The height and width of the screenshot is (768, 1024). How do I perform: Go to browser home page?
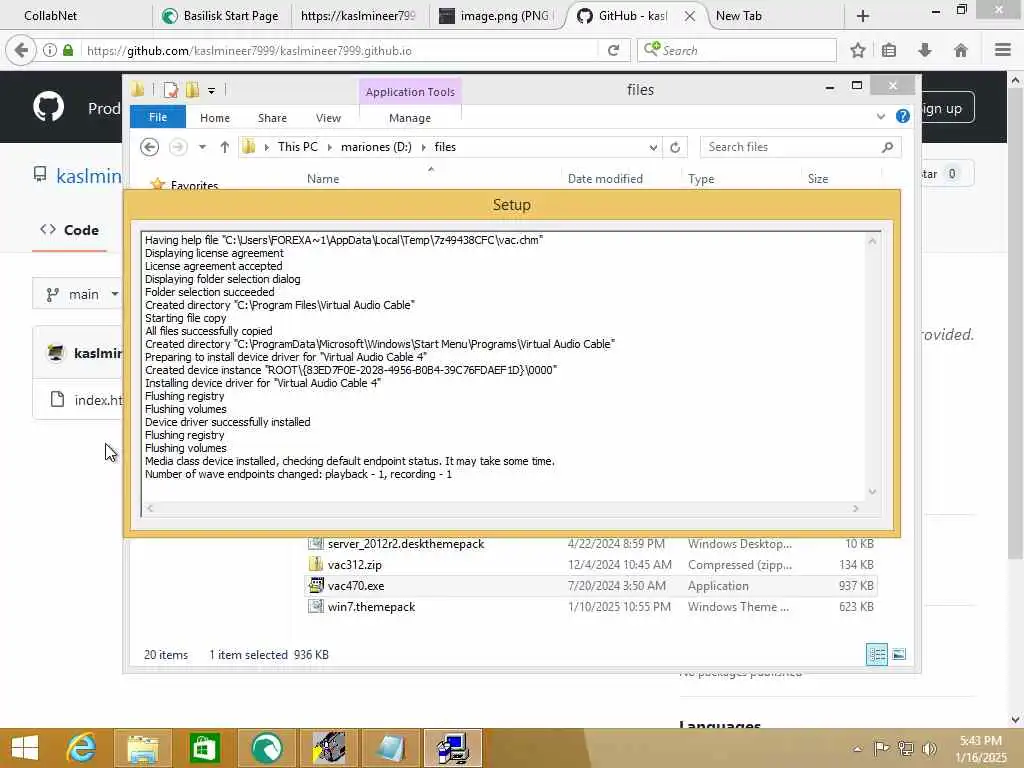961,50
